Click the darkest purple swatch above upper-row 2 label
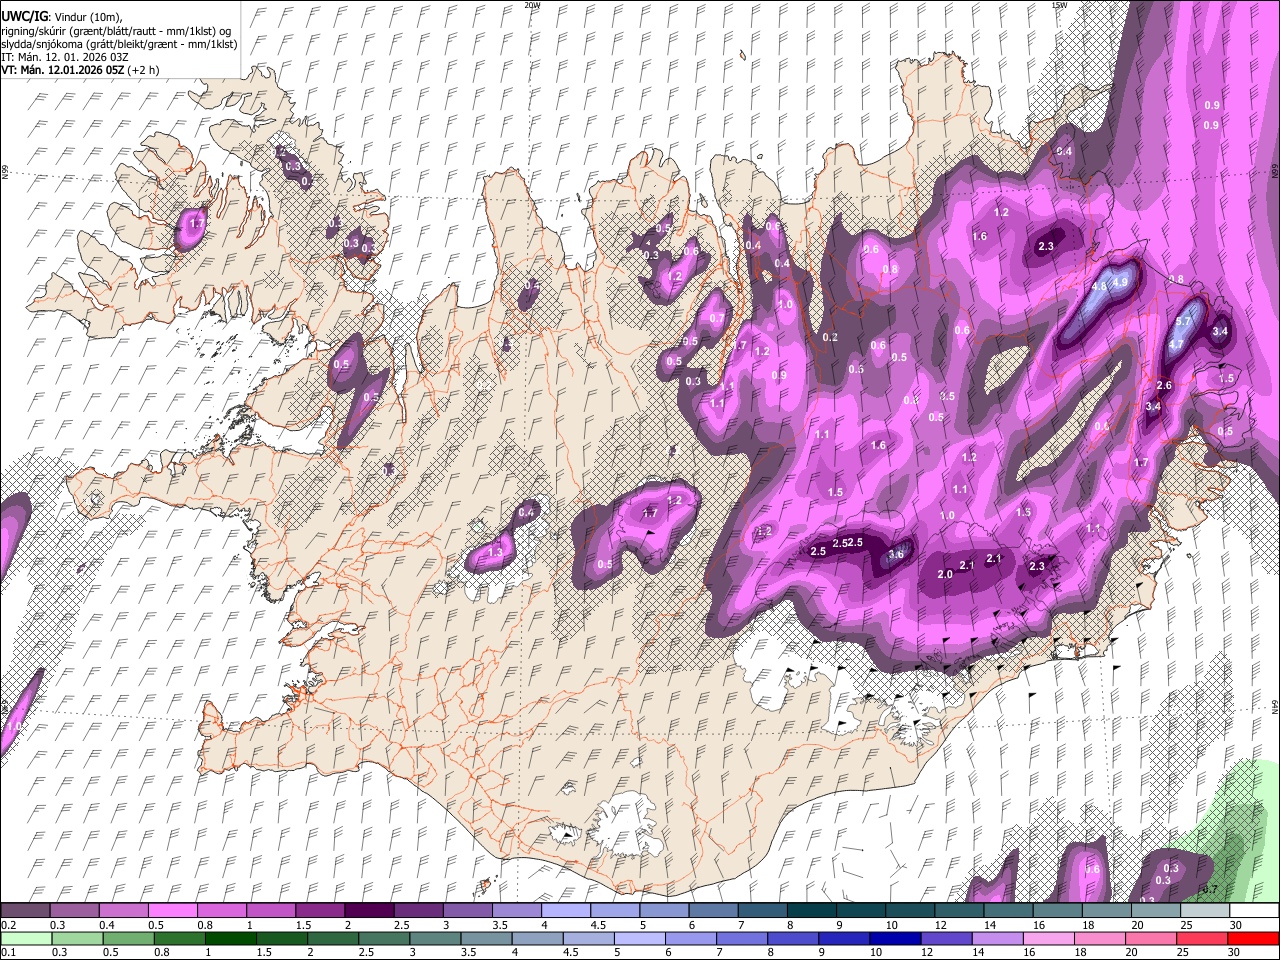 [x=369, y=911]
